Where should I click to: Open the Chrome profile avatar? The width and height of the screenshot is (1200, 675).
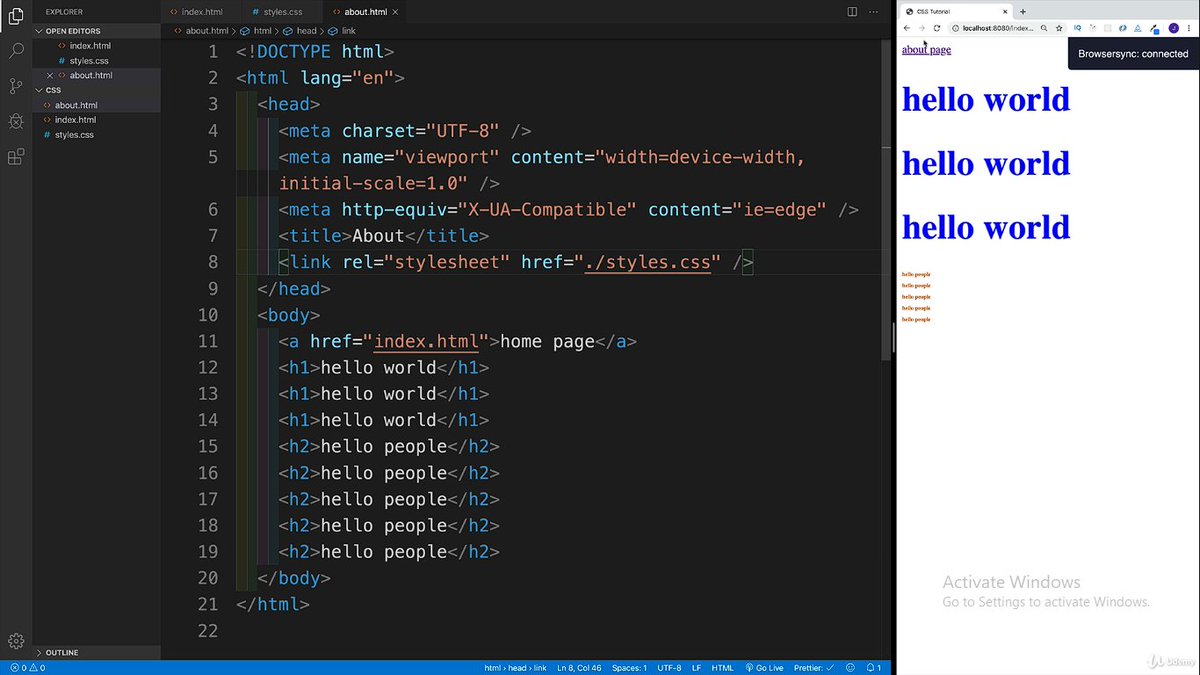(1173, 28)
